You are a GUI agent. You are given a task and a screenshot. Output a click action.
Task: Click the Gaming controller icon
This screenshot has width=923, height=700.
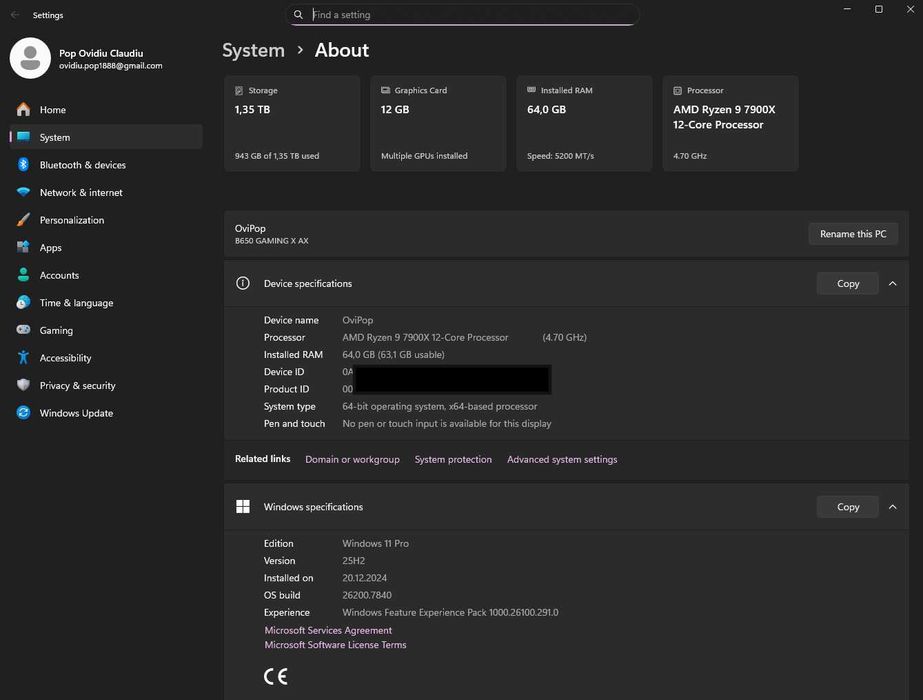(x=24, y=330)
